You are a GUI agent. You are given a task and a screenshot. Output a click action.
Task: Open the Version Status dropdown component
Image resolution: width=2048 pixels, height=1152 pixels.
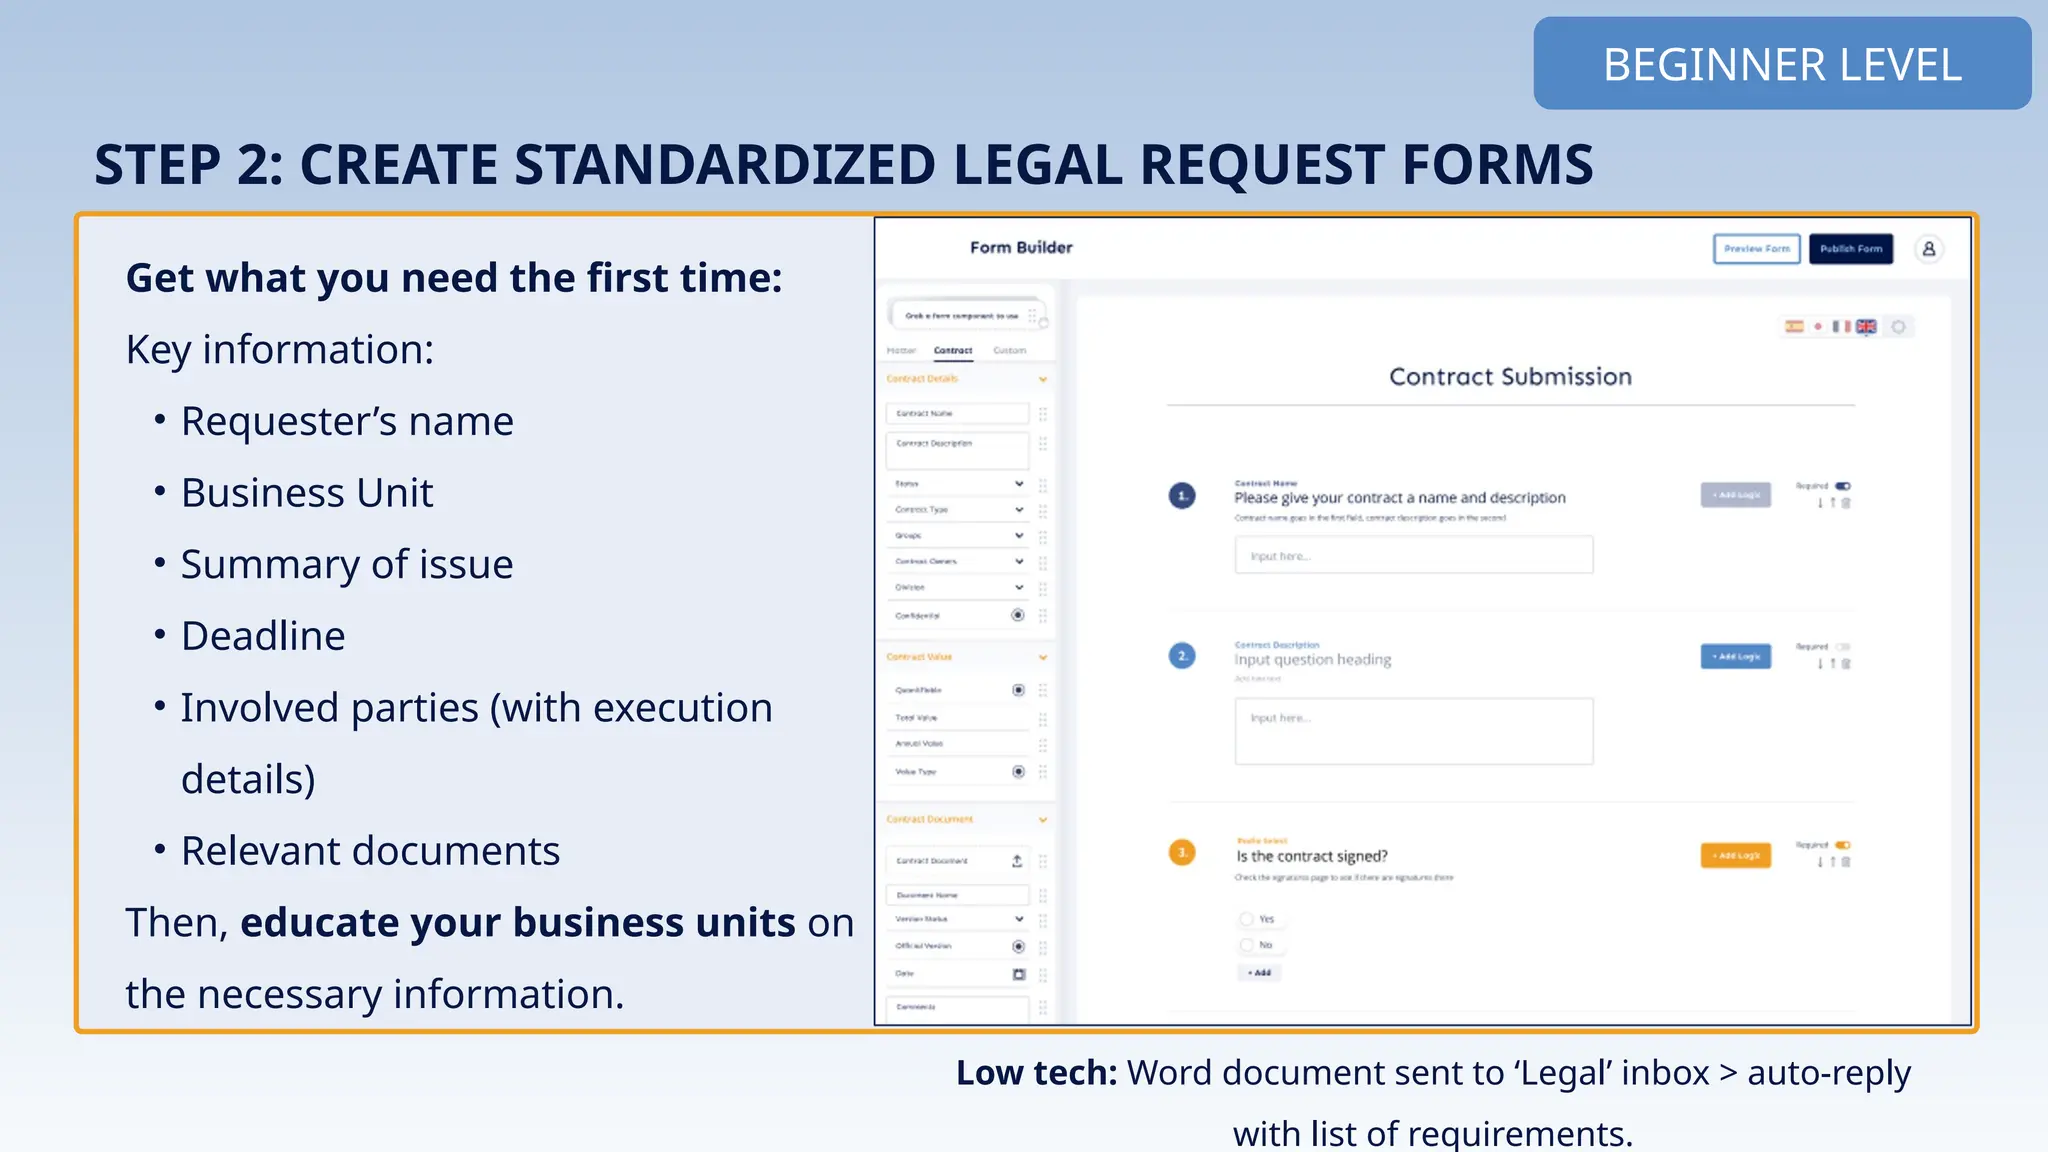[x=958, y=919]
